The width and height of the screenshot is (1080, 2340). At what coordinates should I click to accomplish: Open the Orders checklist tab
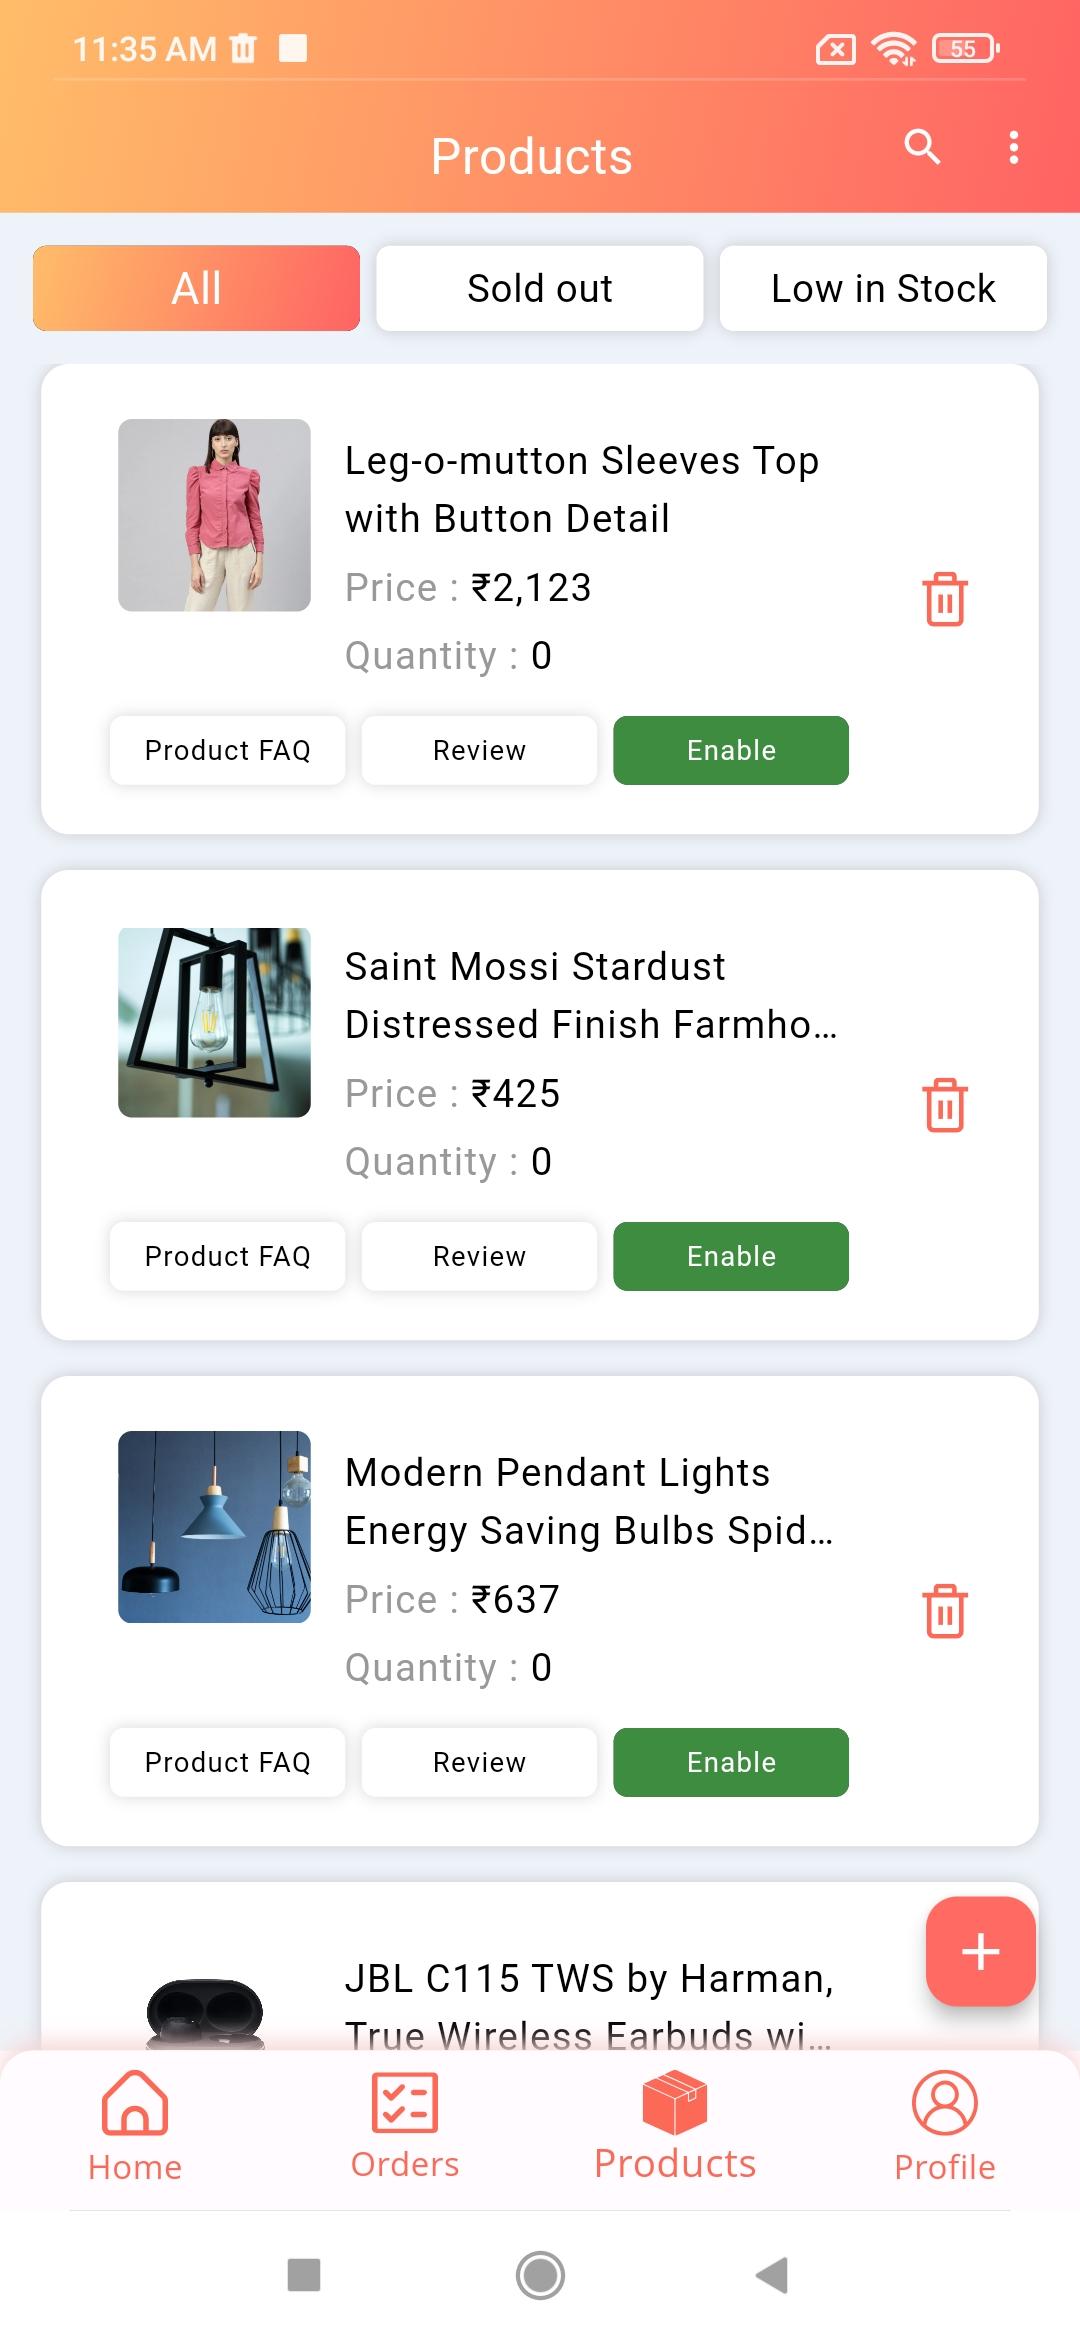[x=405, y=2102]
